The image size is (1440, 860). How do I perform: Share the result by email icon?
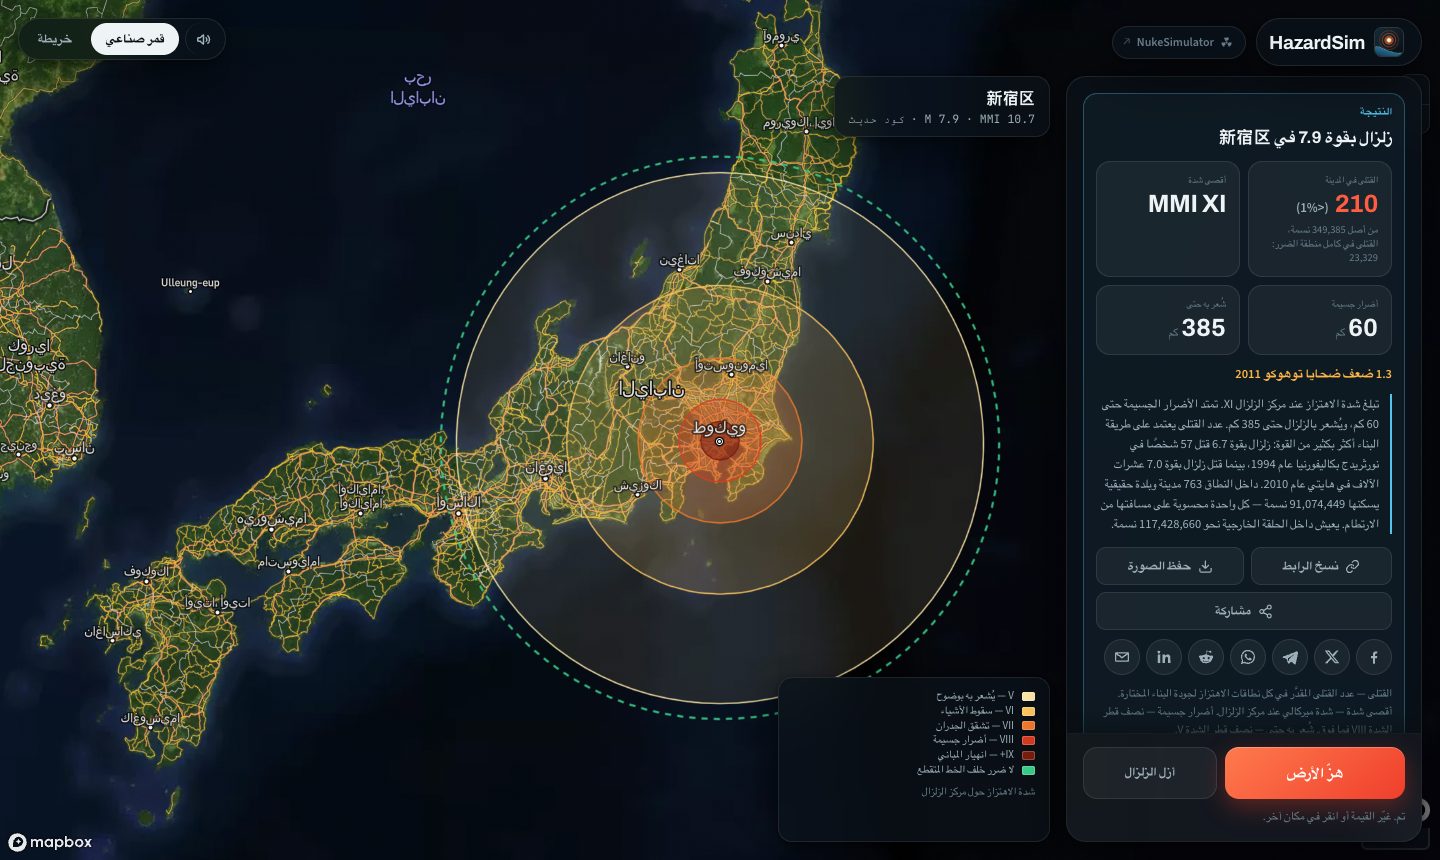1122,657
